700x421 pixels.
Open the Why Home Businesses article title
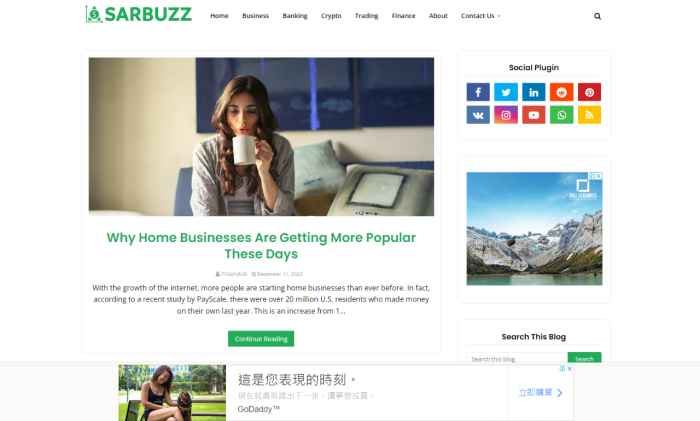[261, 246]
